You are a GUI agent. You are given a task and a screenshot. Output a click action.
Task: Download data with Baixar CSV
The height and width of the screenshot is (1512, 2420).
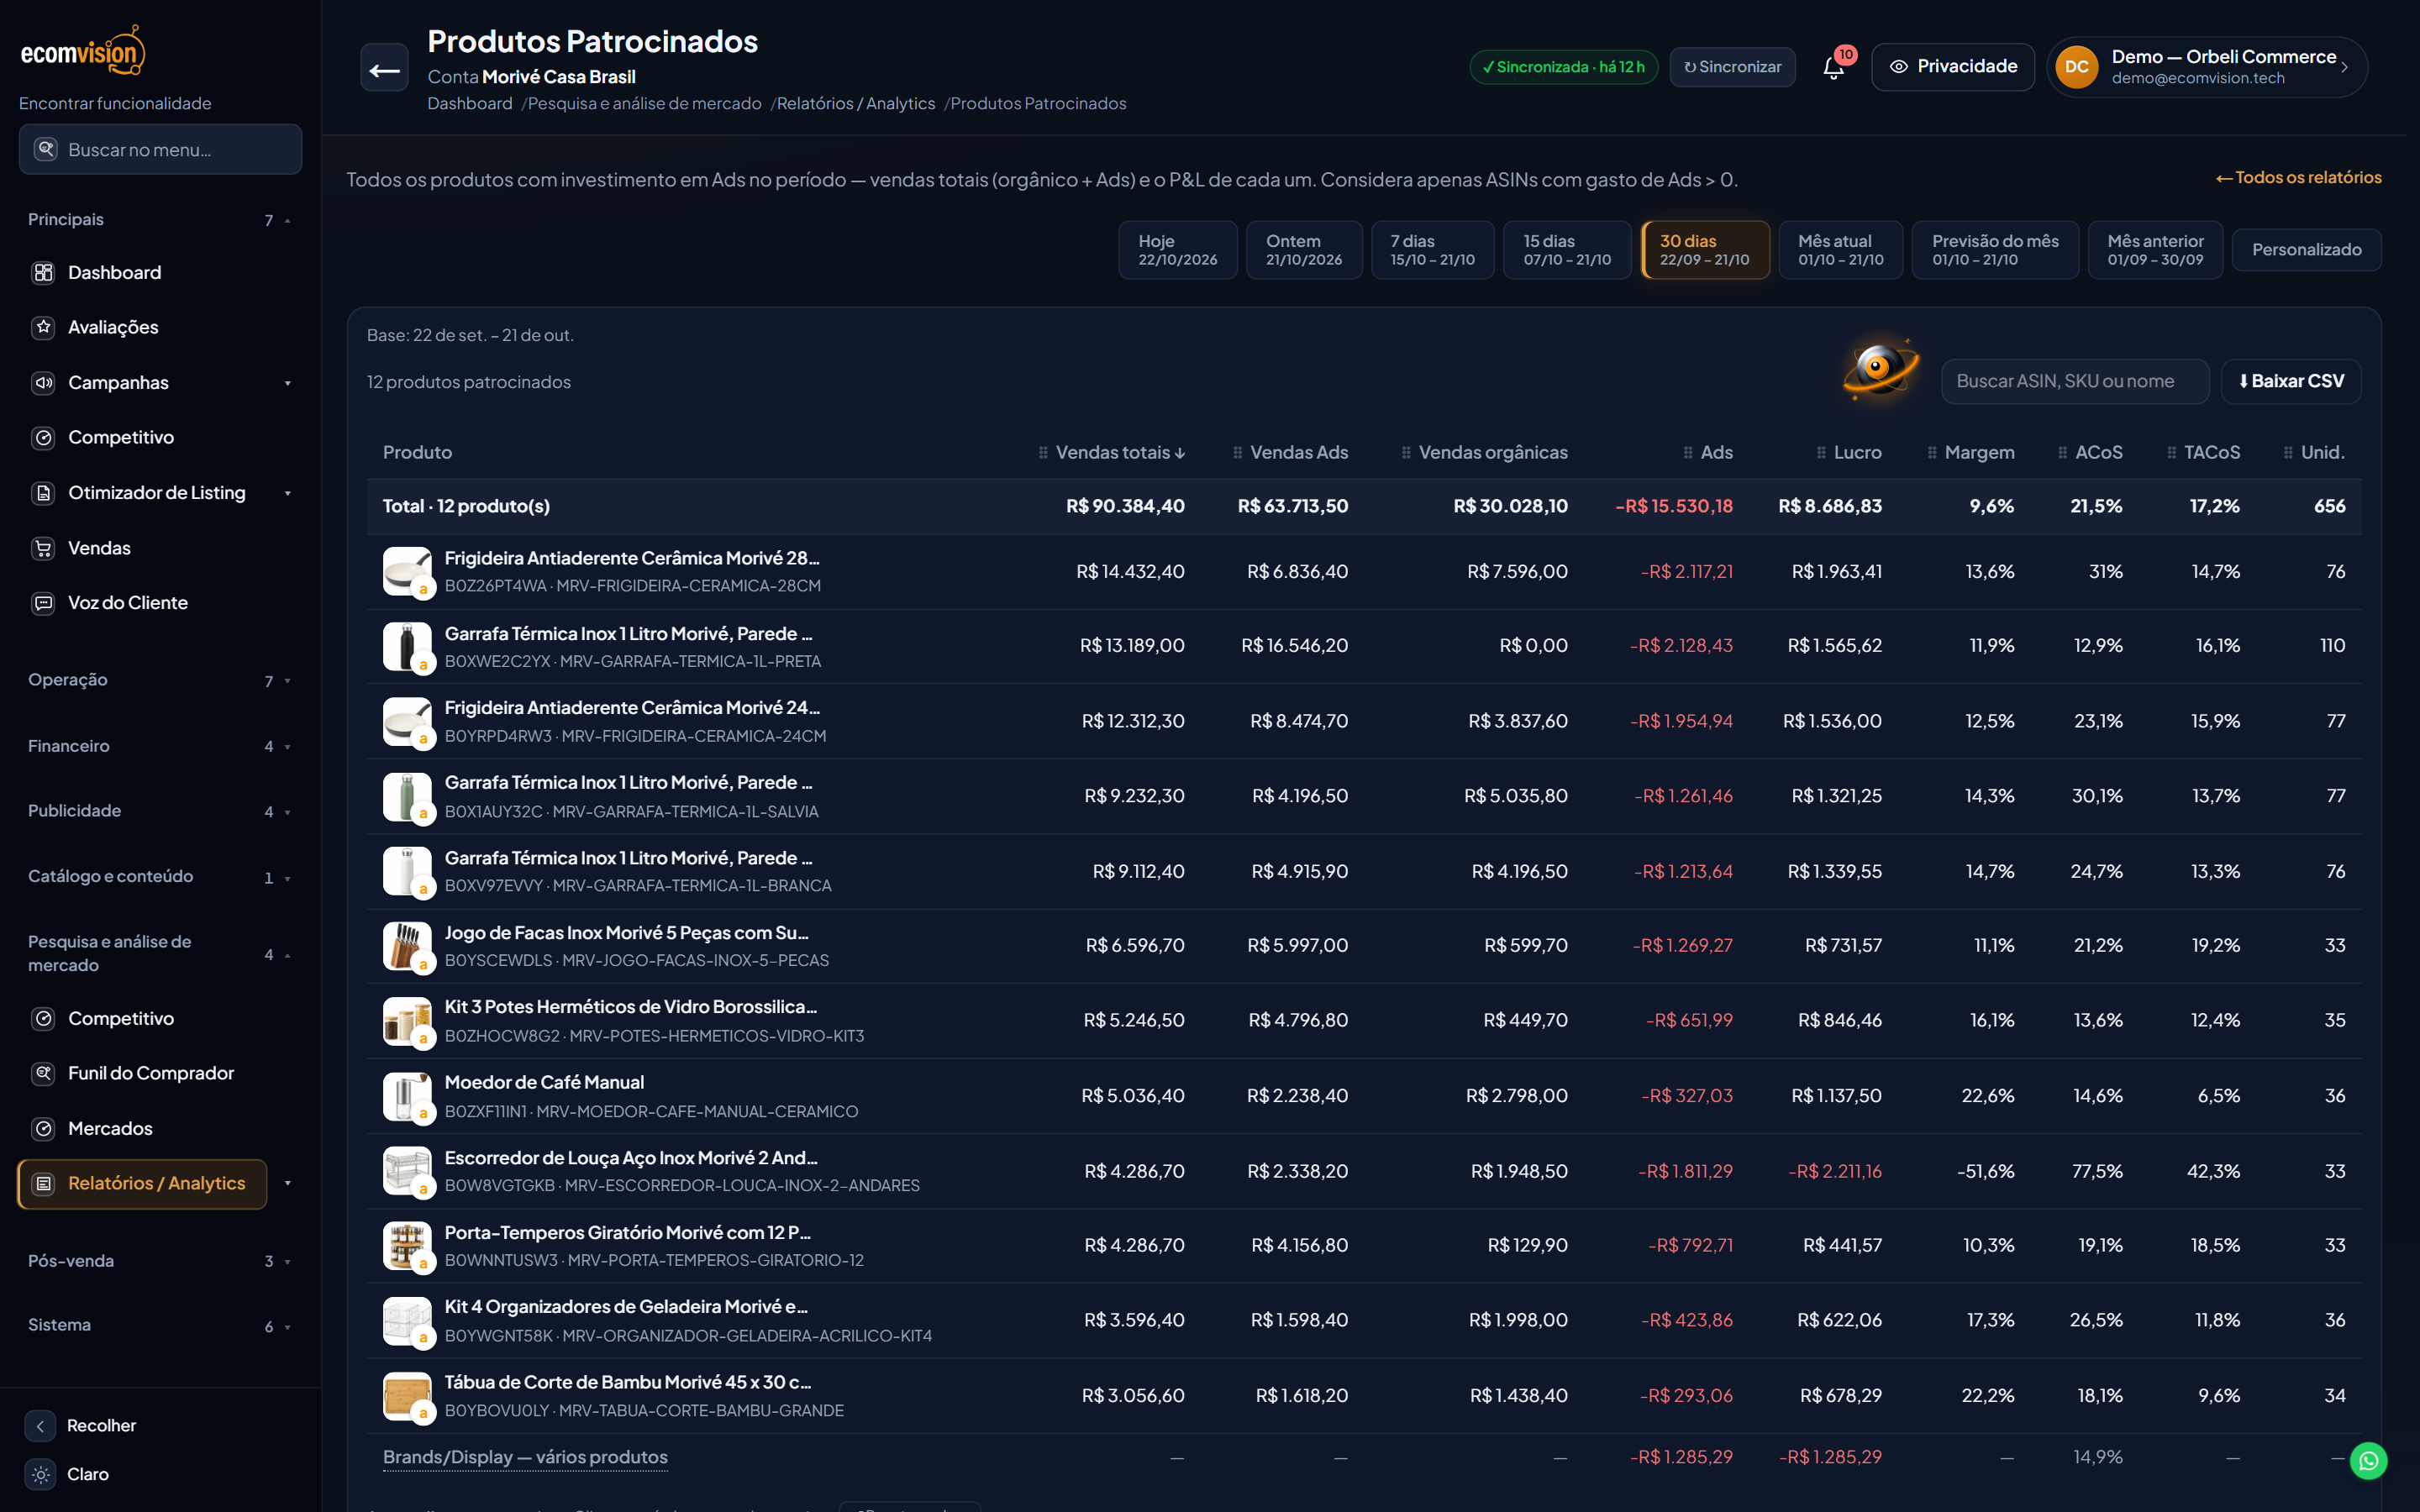tap(2291, 381)
